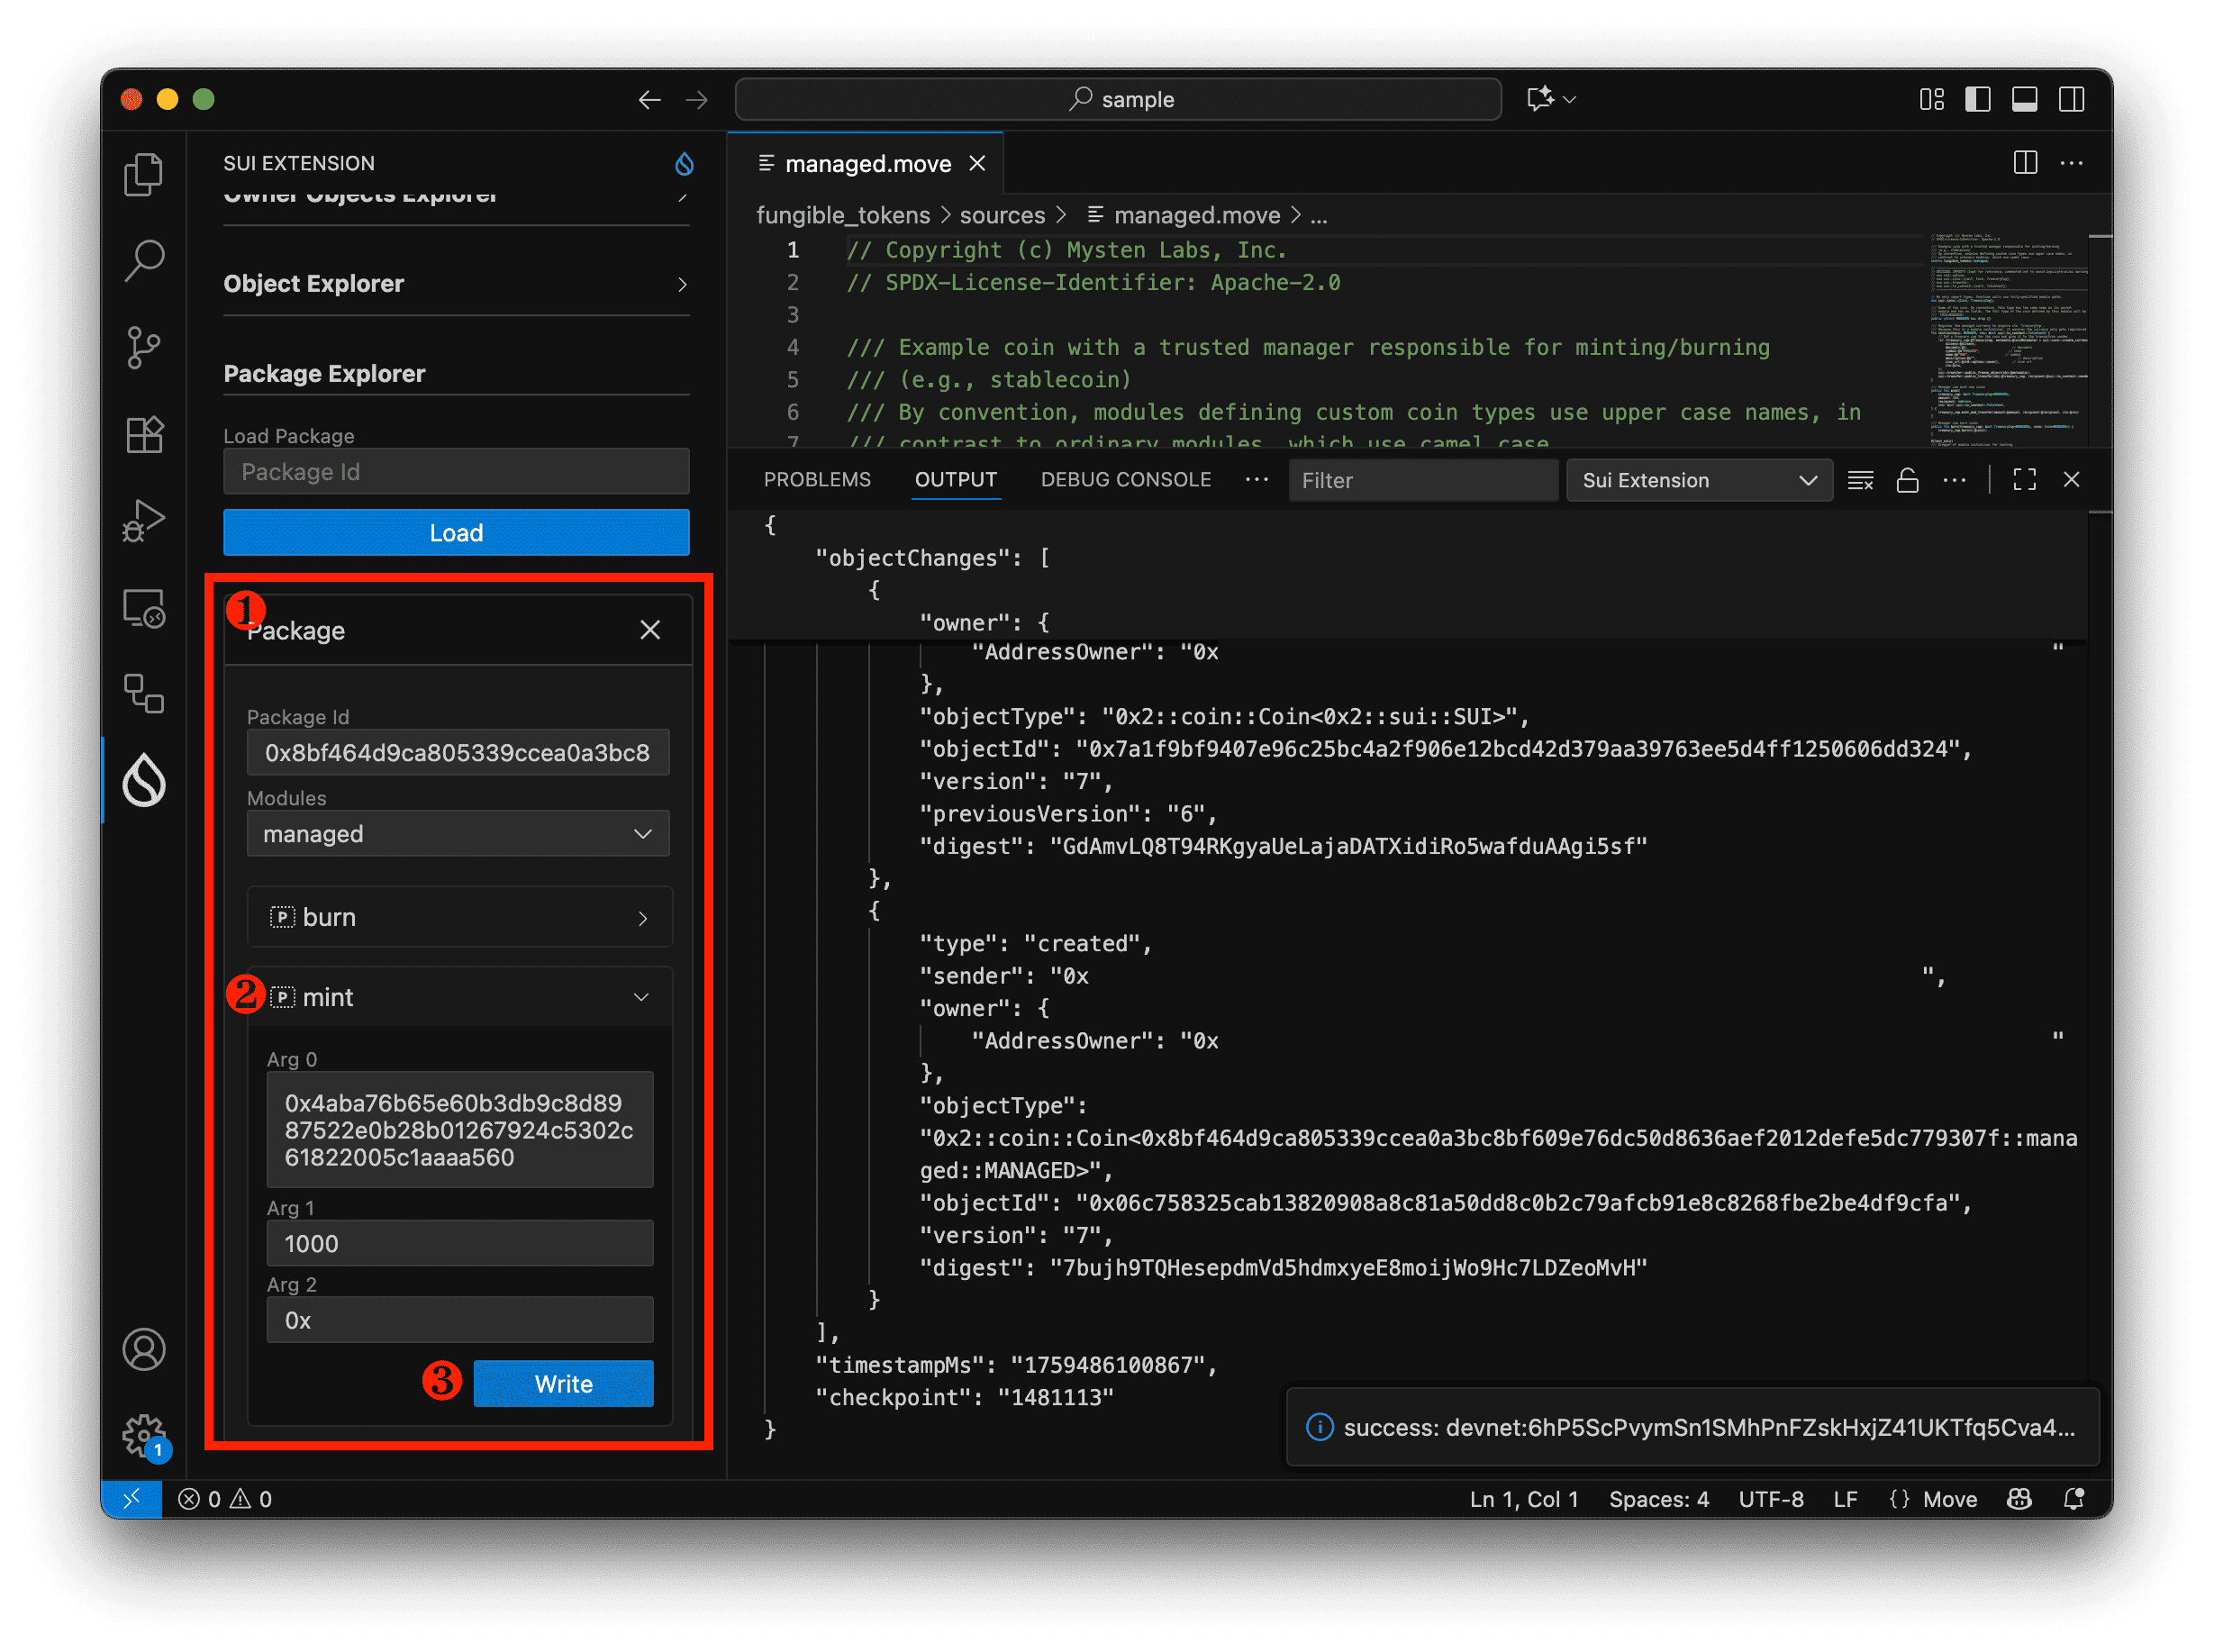Toggle auto-scroll lock in the Output panel

(x=1907, y=480)
